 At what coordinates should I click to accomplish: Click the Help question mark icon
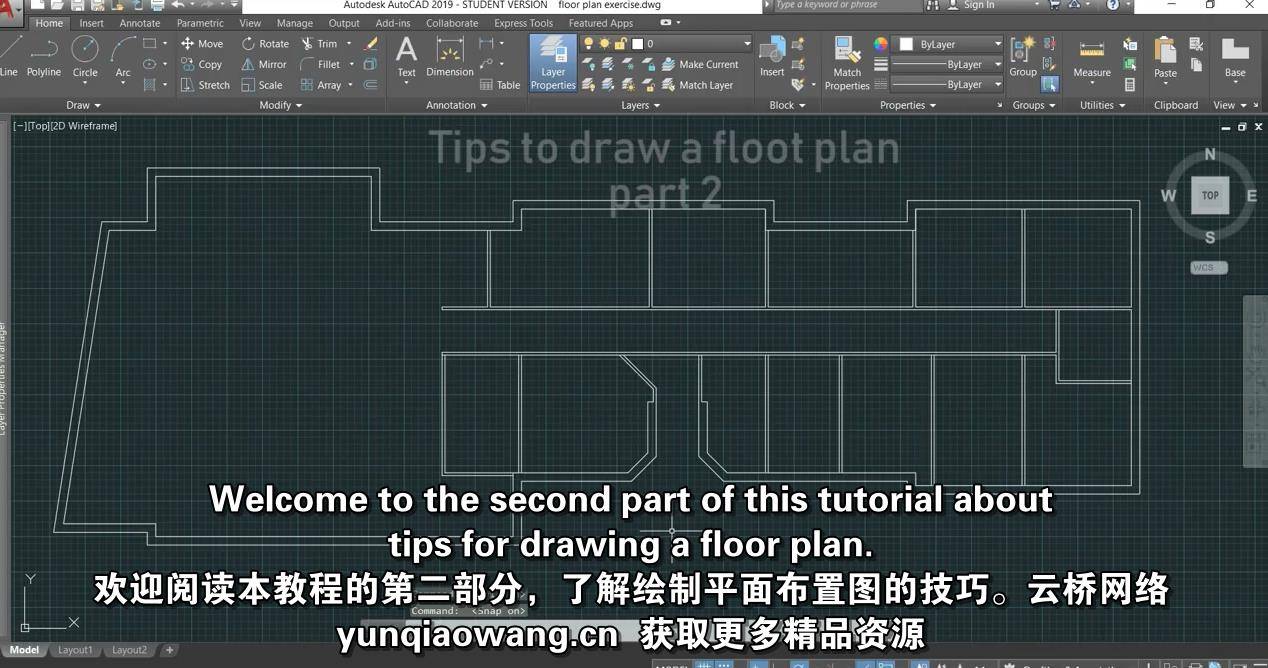tap(1113, 5)
